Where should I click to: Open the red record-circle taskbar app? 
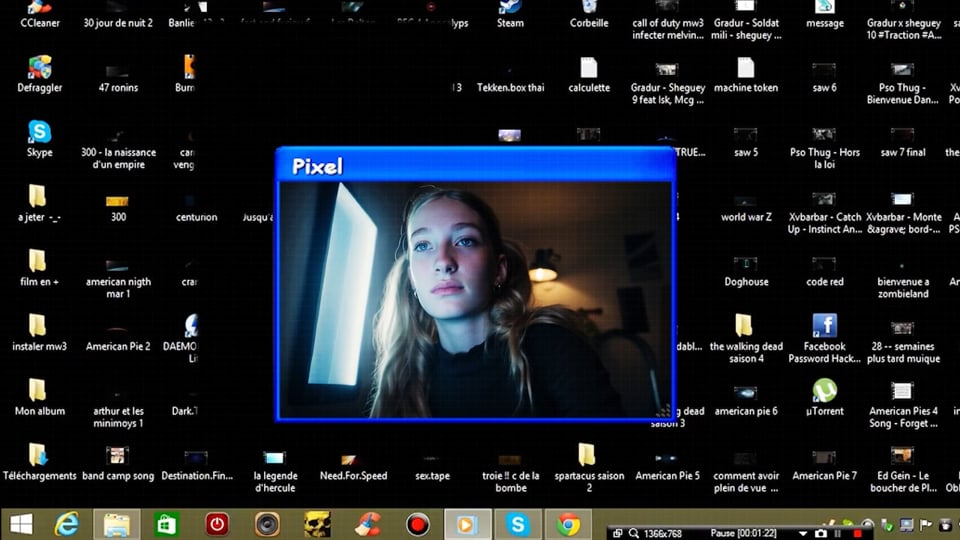click(x=418, y=525)
